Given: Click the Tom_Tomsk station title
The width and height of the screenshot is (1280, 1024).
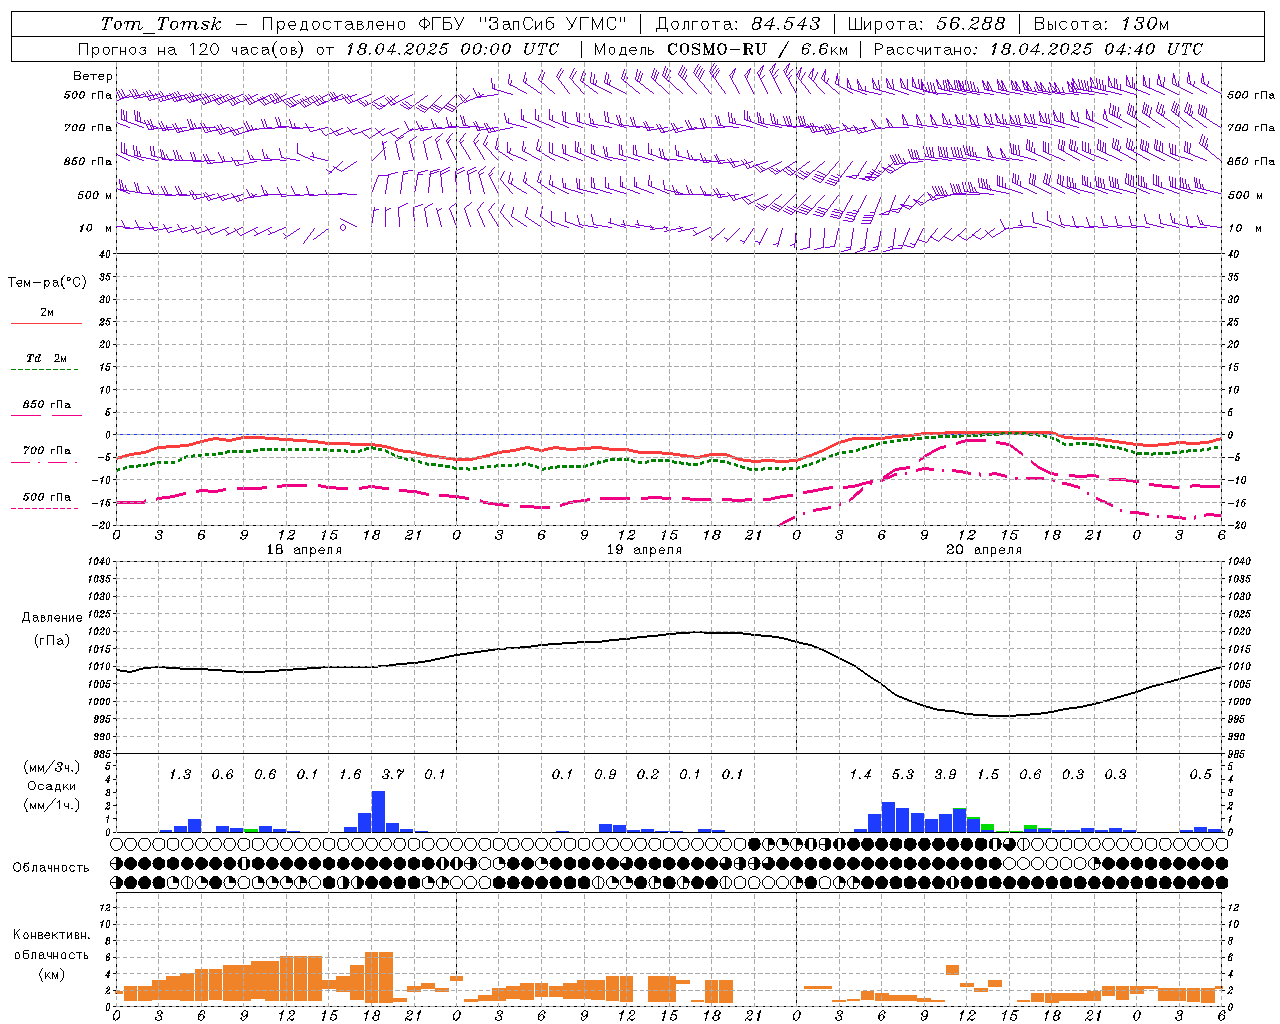Looking at the screenshot, I should [161, 24].
